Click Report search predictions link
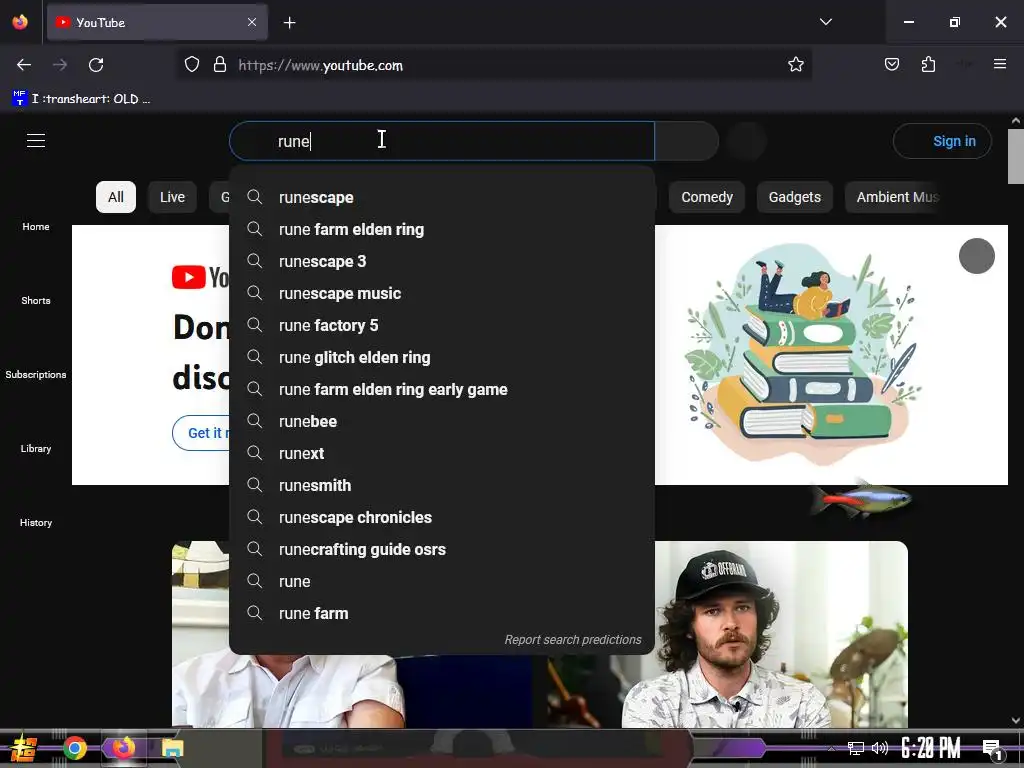Viewport: 1024px width, 768px height. 573,640
